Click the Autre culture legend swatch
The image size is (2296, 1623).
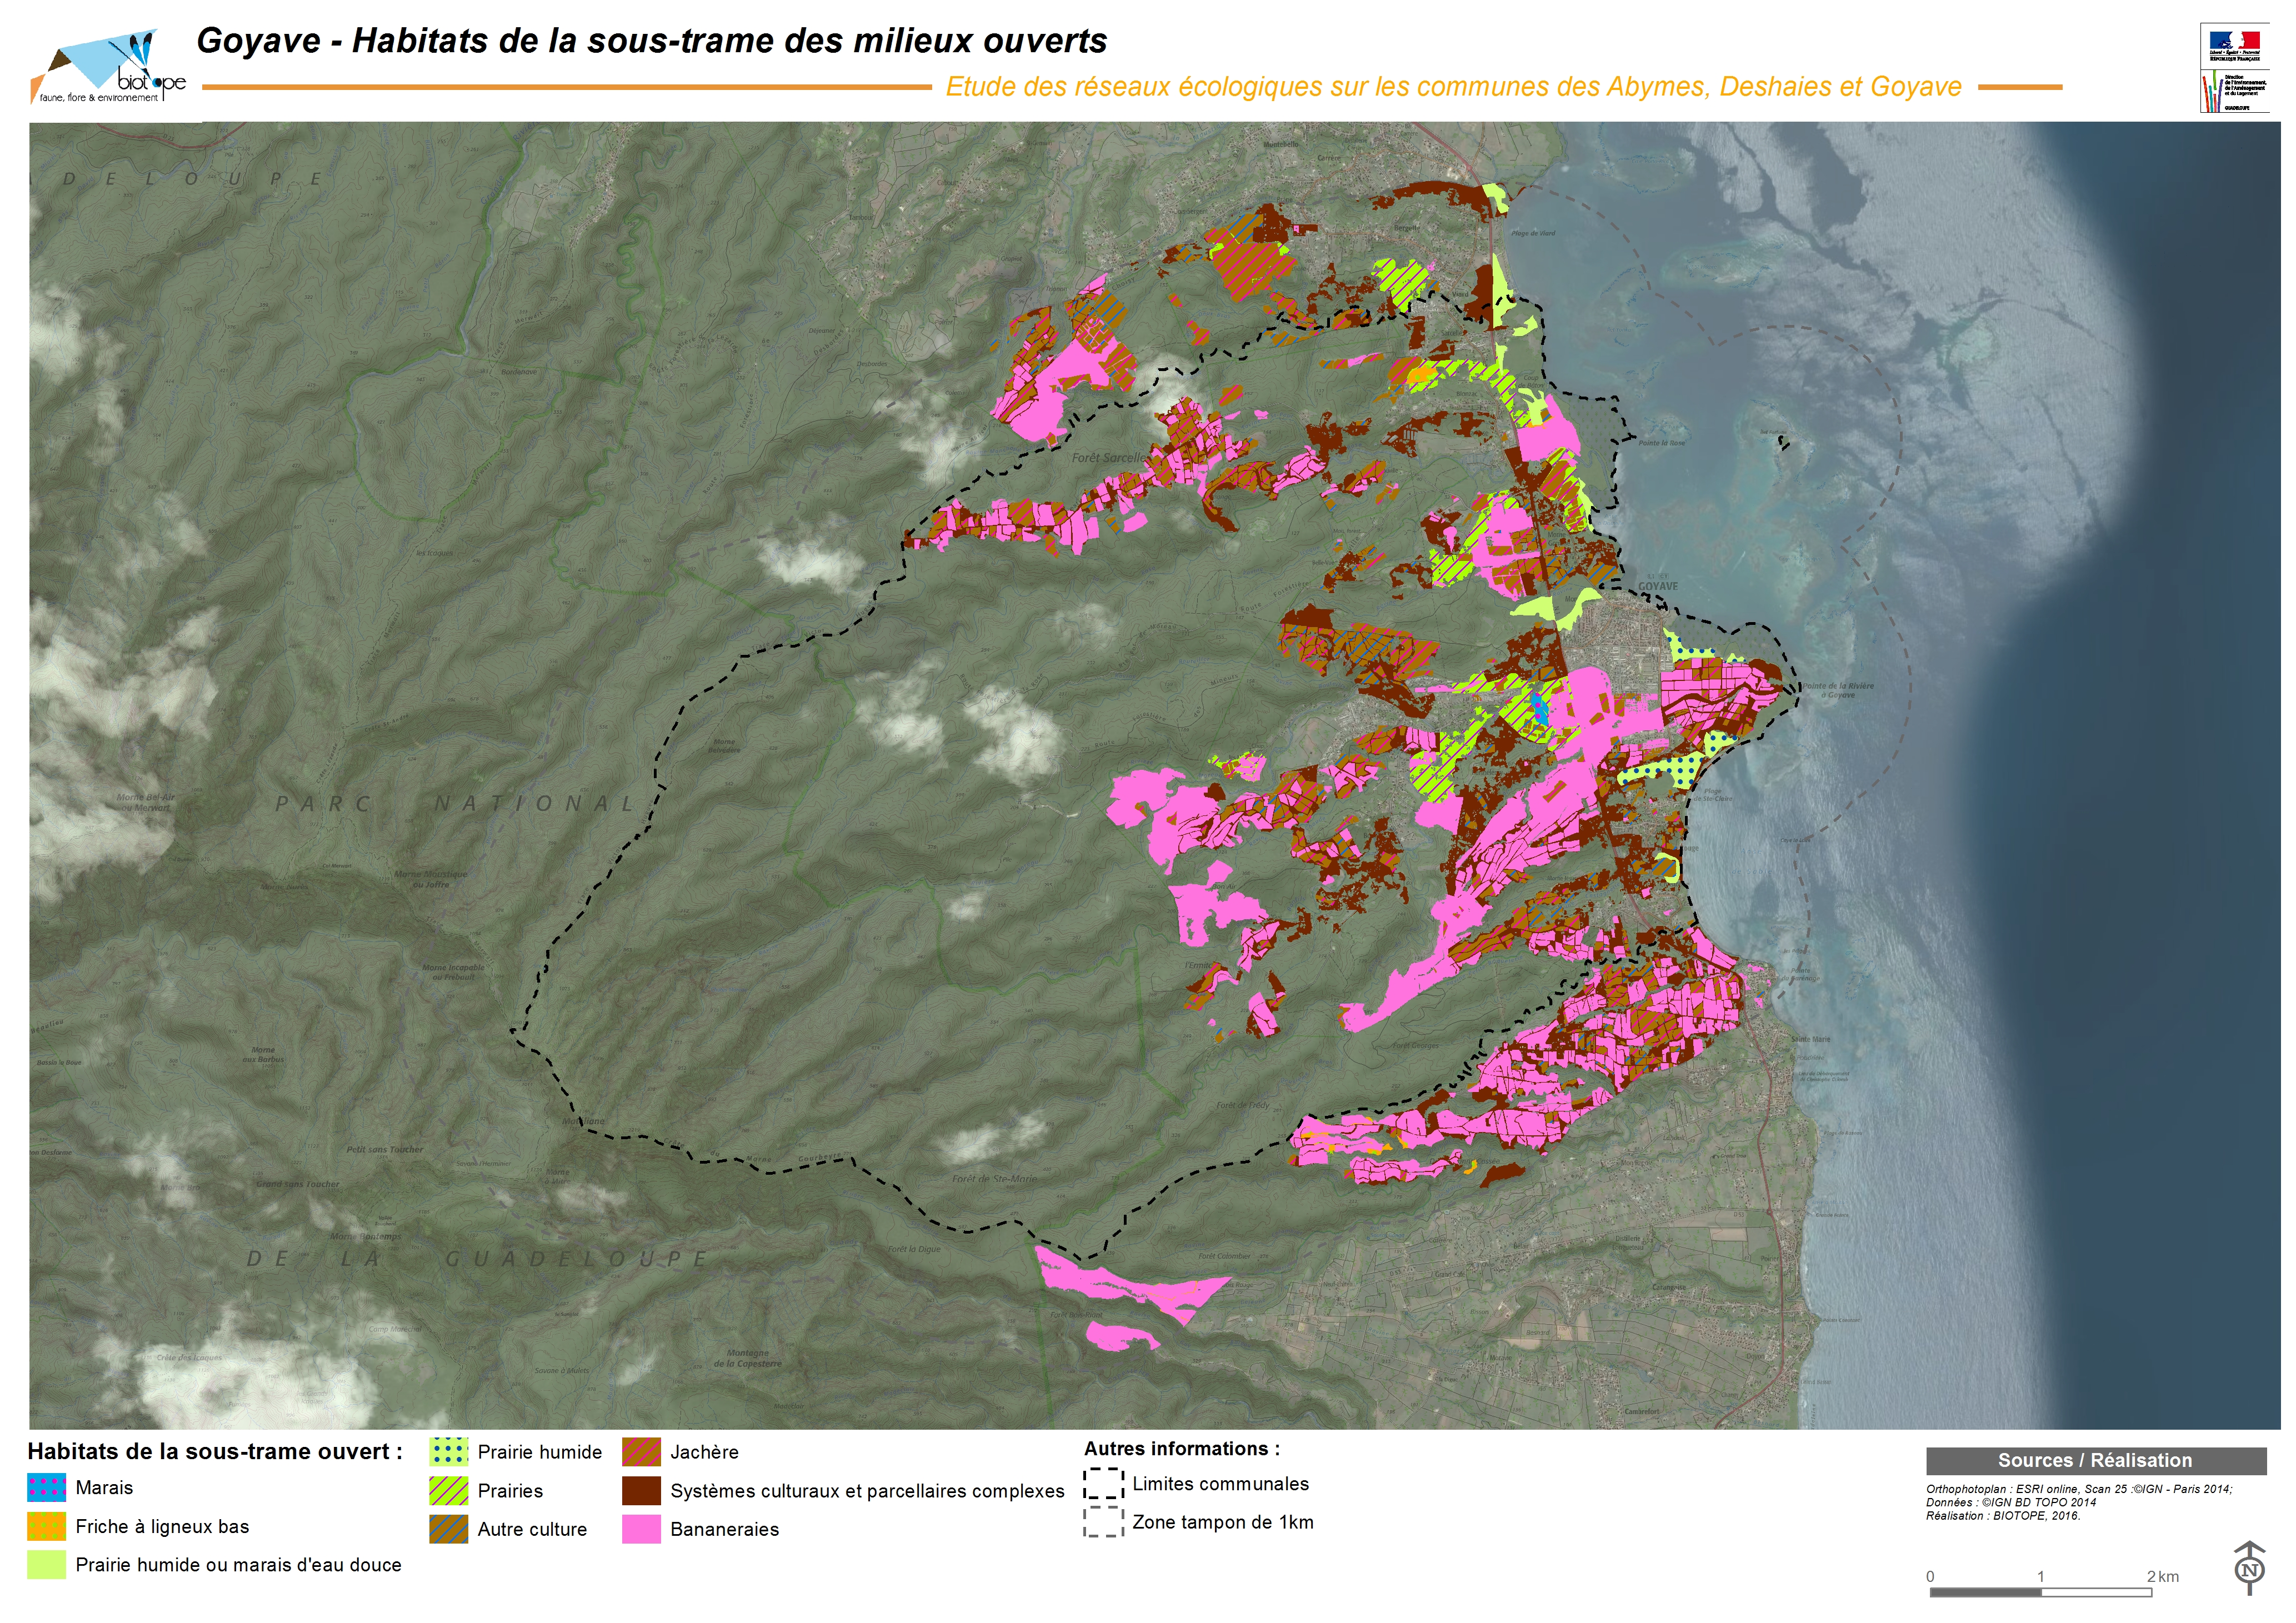448,1530
